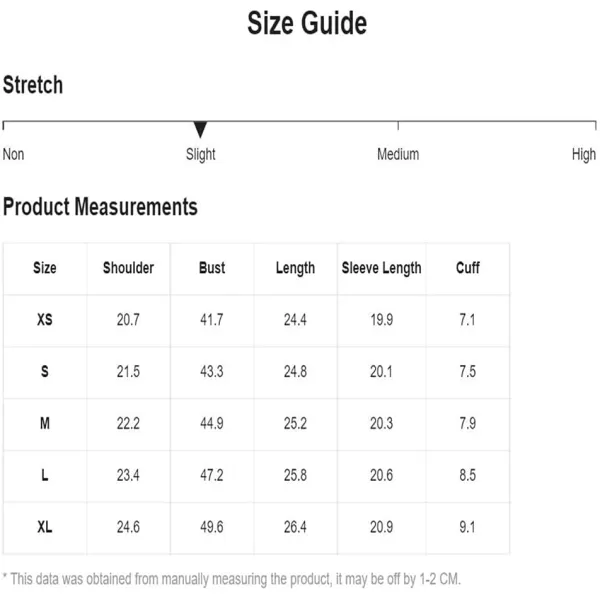The image size is (600, 600).
Task: Click the black stretch indicator triangle
Action: click(200, 129)
